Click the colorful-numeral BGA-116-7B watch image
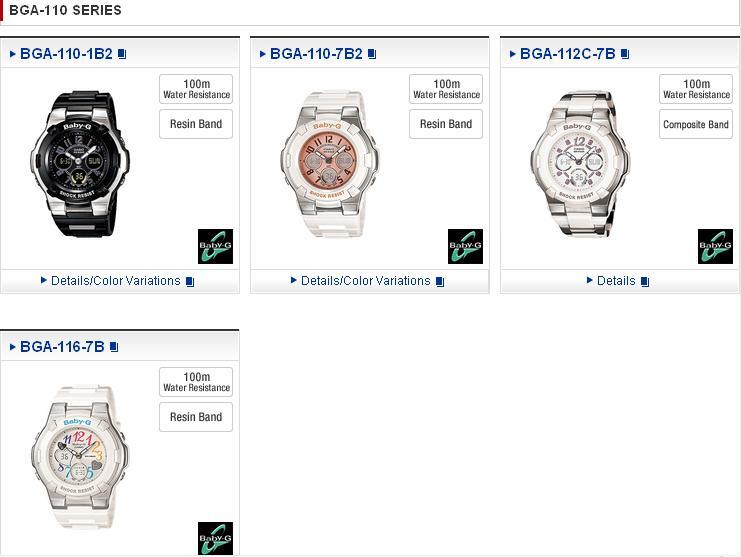The image size is (741, 557). (79, 456)
